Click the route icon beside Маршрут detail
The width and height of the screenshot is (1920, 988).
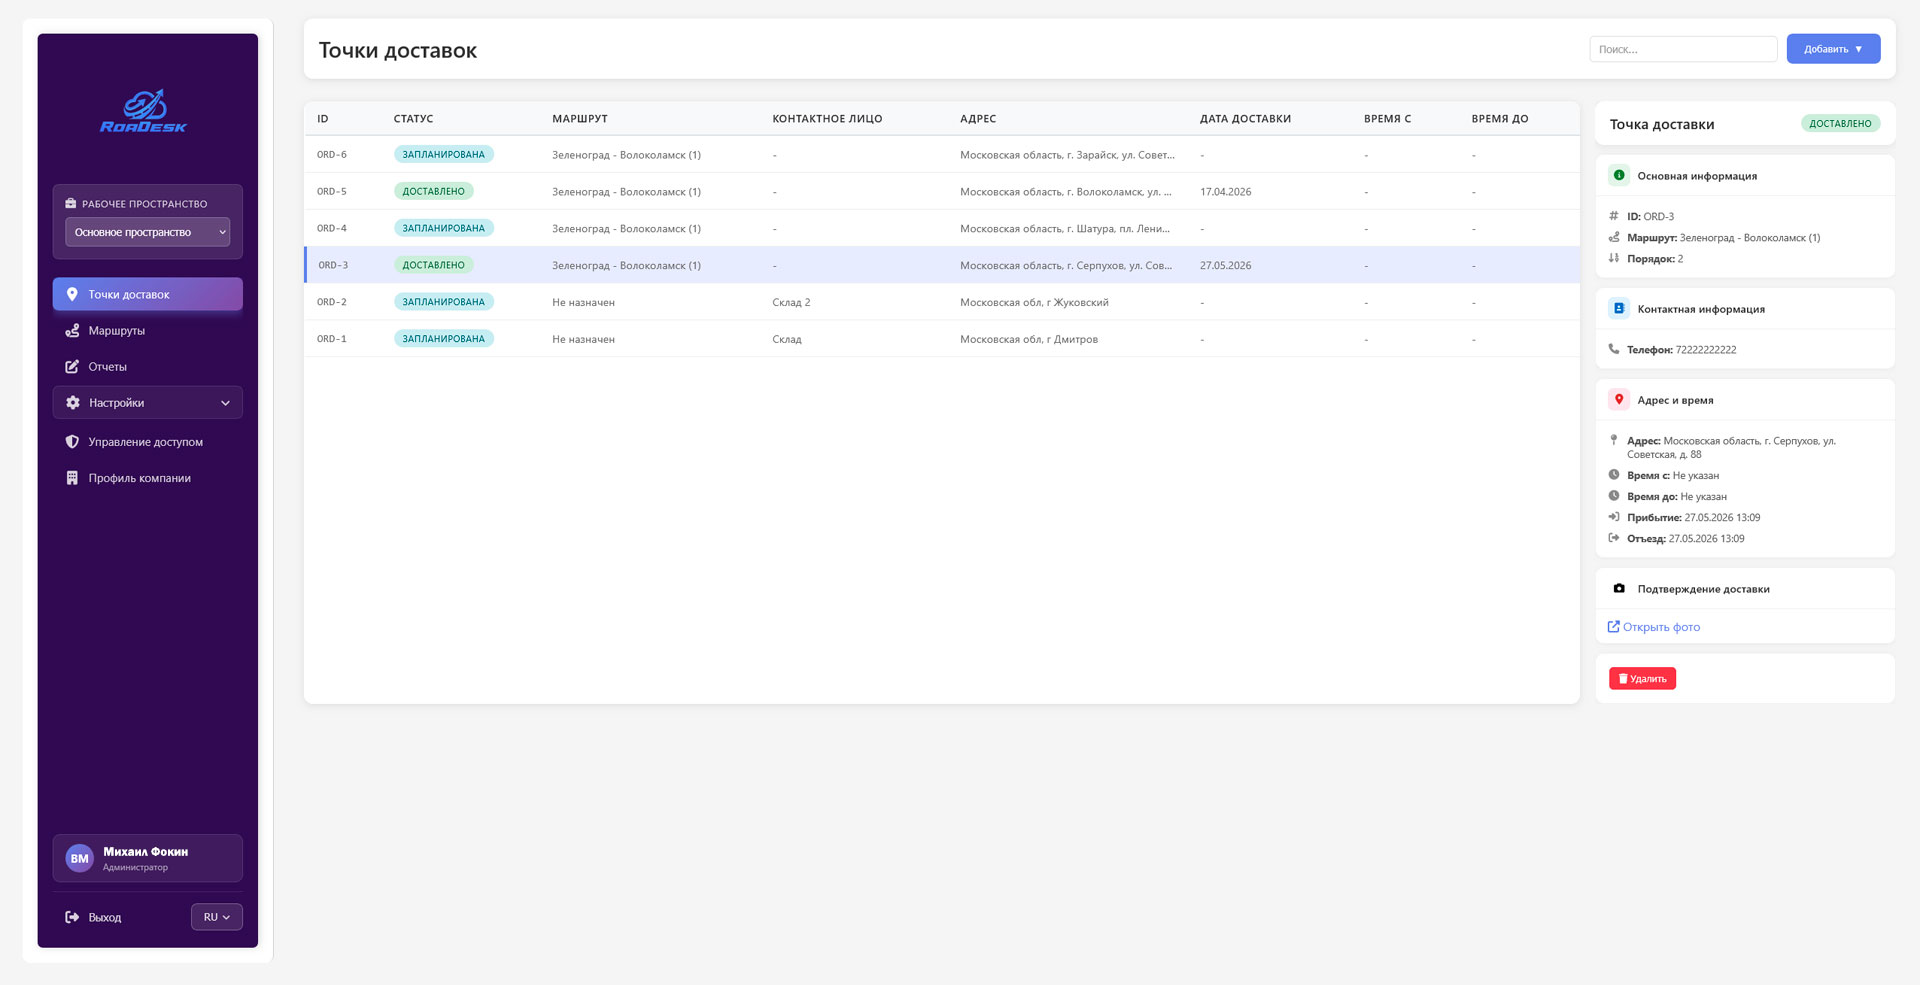pyautogui.click(x=1614, y=238)
